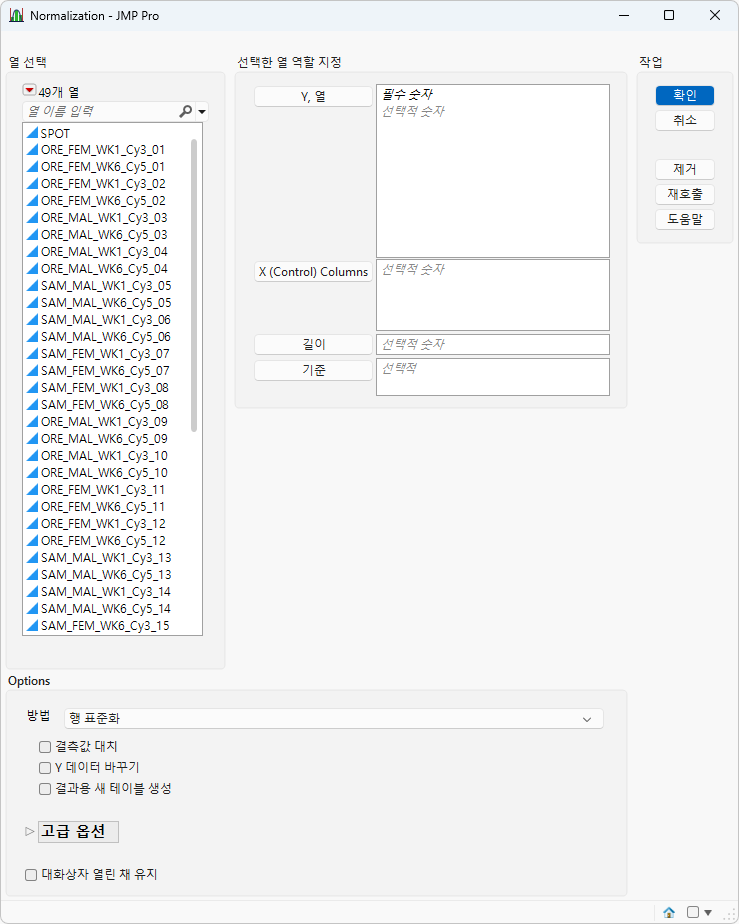This screenshot has width=739, height=924.
Task: Enable the 결측값 대치 checkbox
Action: click(x=45, y=747)
